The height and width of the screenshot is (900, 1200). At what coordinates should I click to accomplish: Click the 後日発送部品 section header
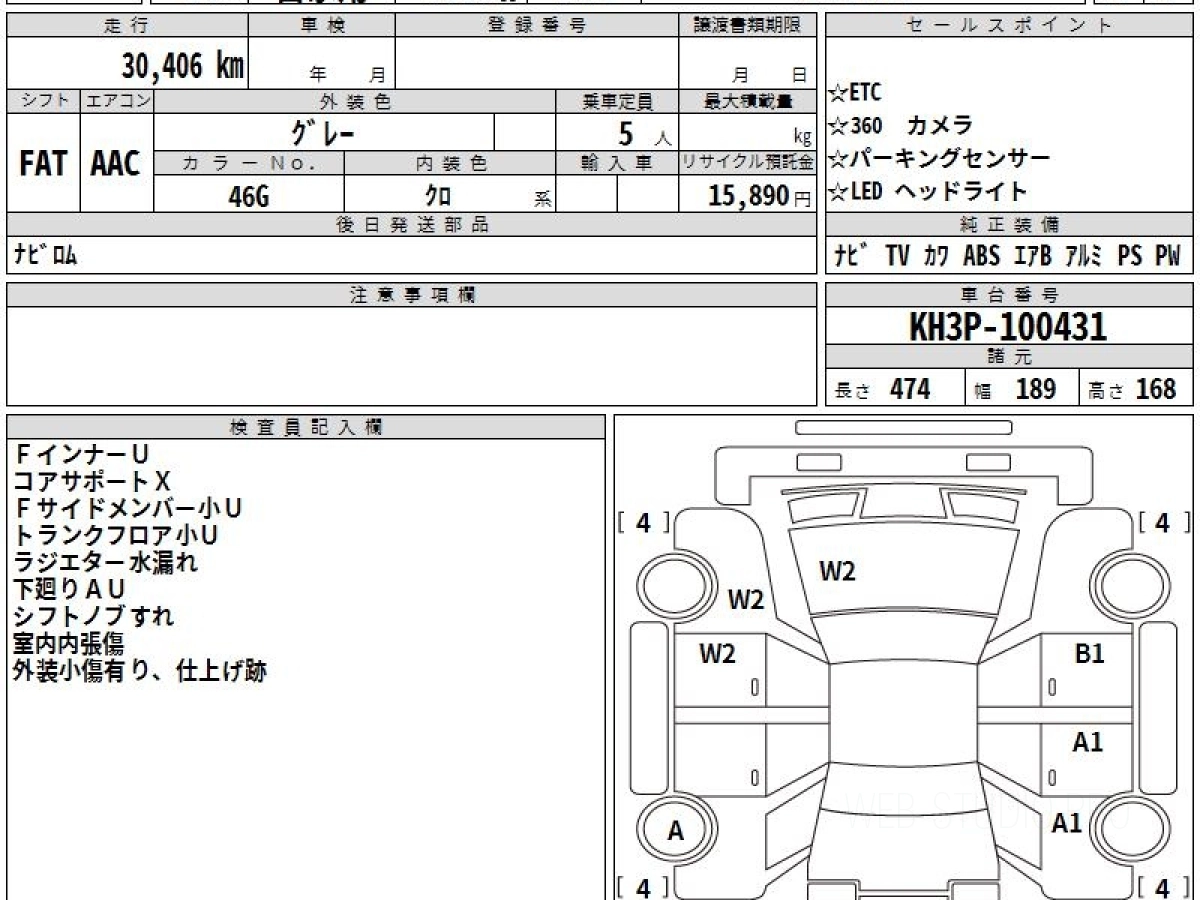[411, 225]
